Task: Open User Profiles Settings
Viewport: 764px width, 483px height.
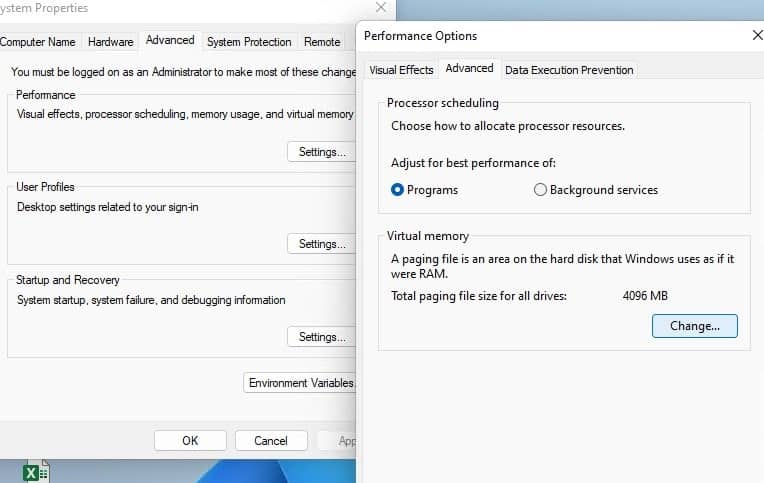Action: (321, 244)
